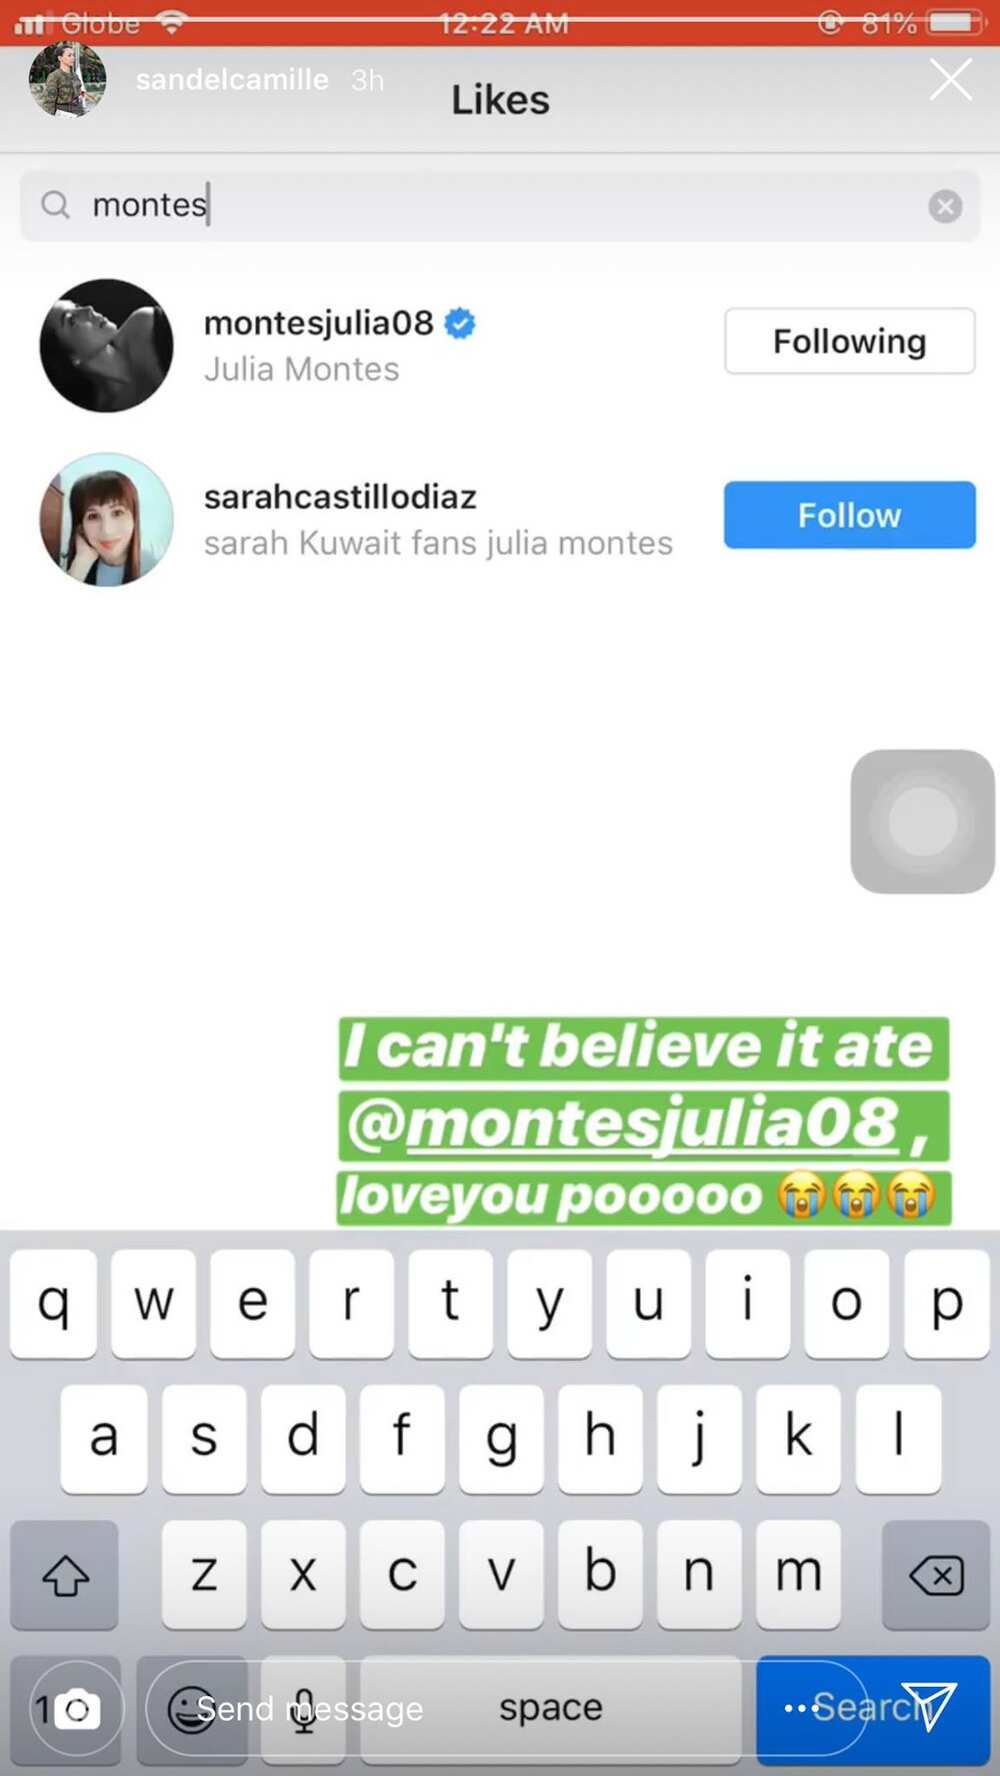Image resolution: width=1000 pixels, height=1776 pixels.
Task: Focus the montes search input field
Action: [x=500, y=206]
